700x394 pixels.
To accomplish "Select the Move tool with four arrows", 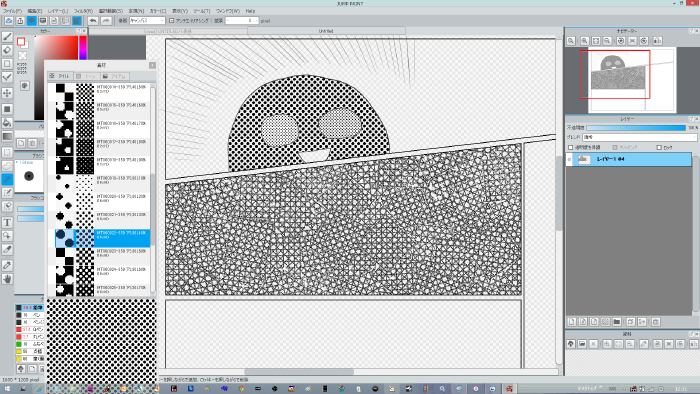I will point(7,93).
